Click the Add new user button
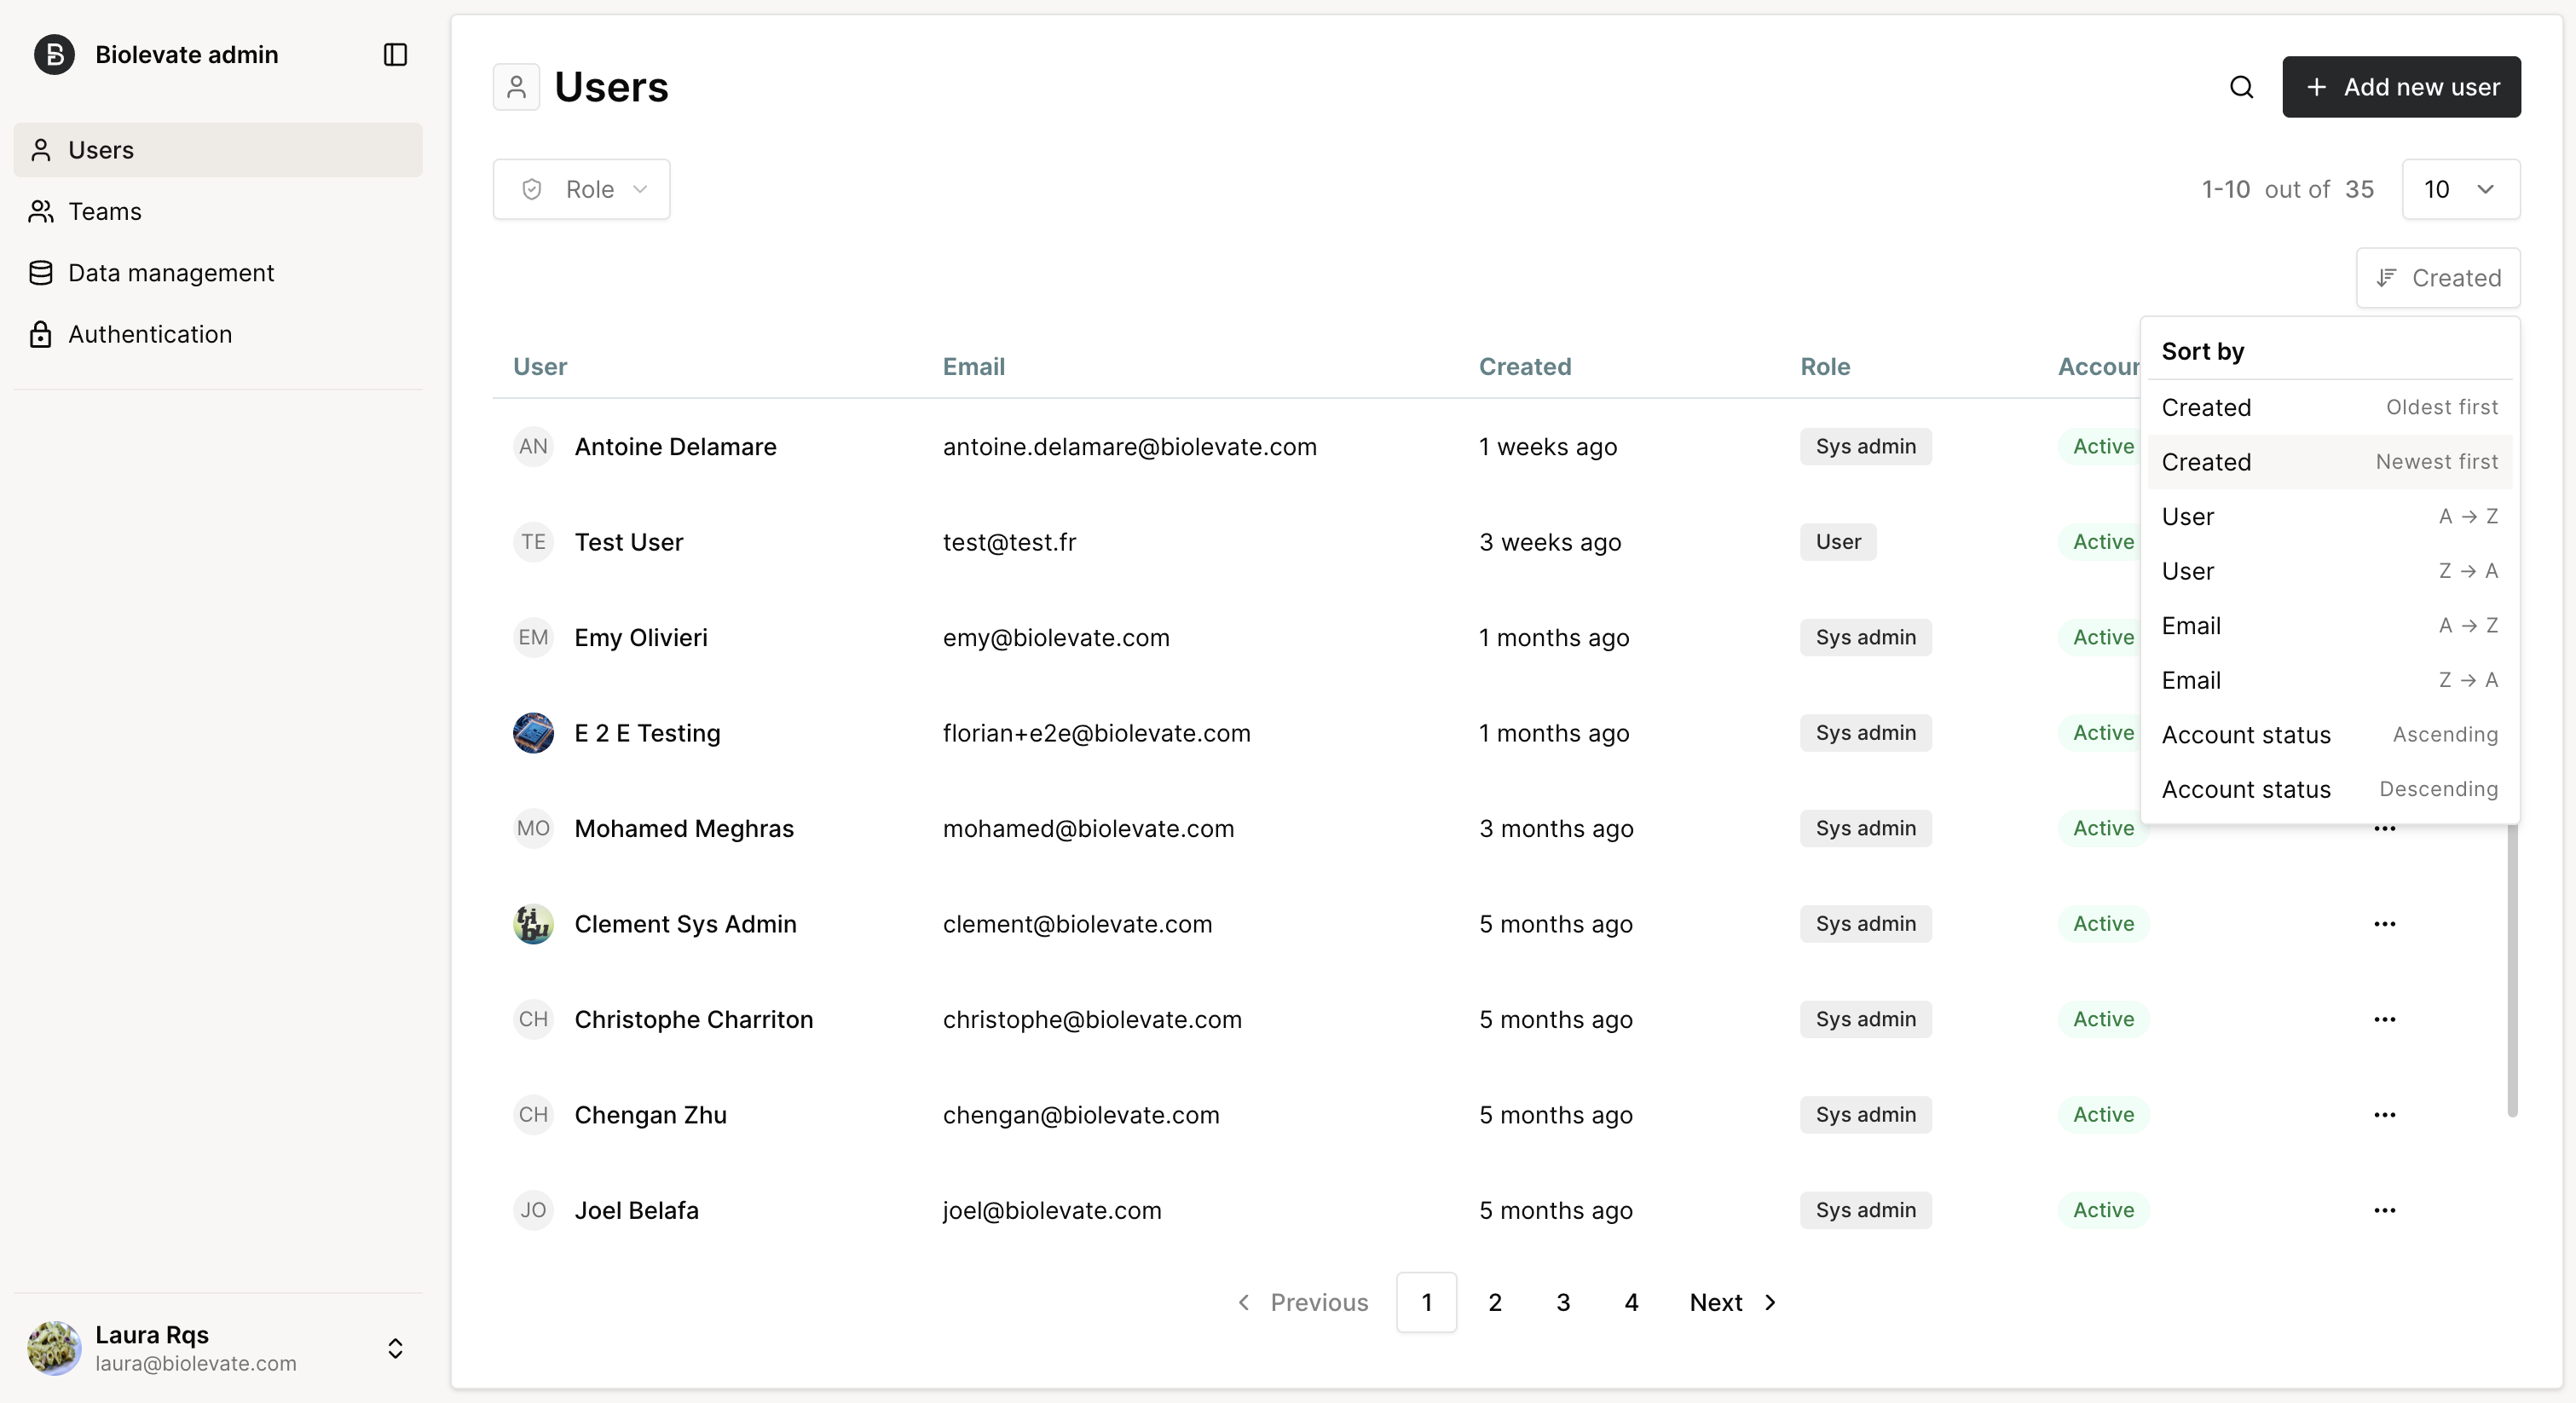Image resolution: width=2576 pixels, height=1403 pixels. pyautogui.click(x=2401, y=87)
